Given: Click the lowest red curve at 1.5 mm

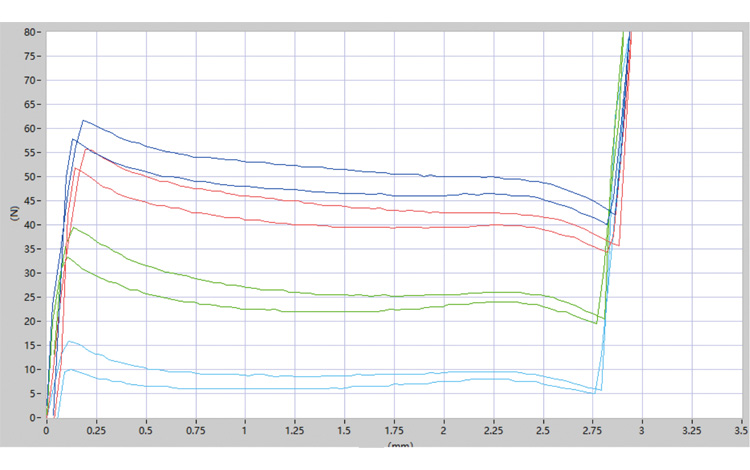Looking at the screenshot, I should tap(343, 227).
